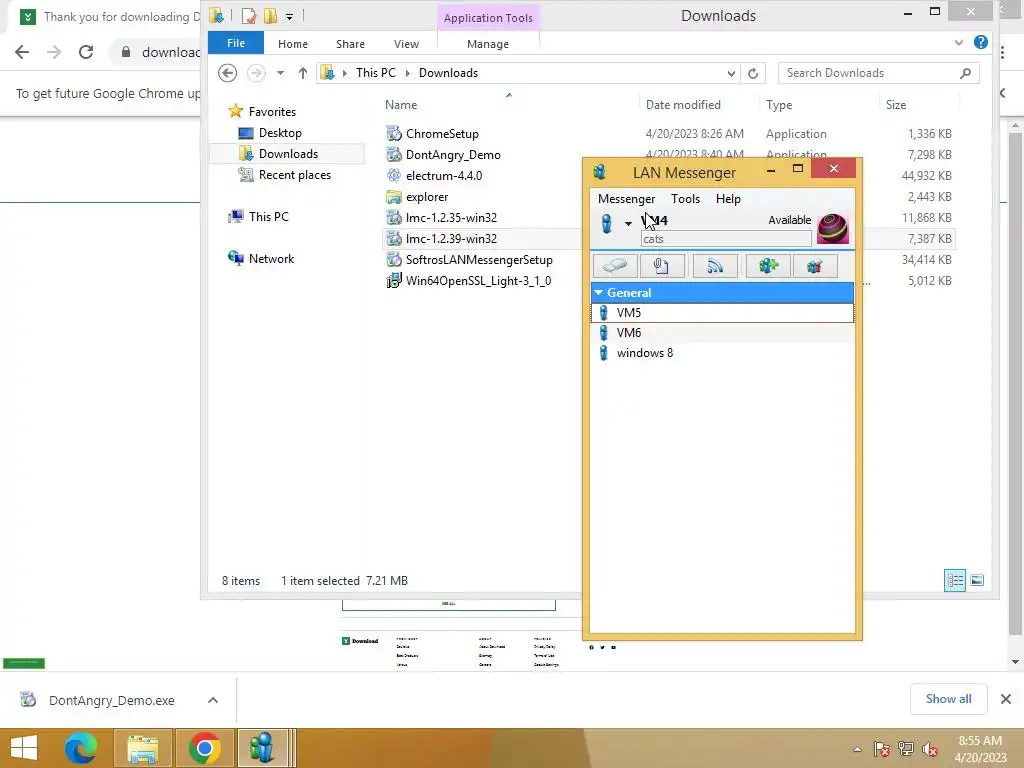
Task: Expand the Explorer ribbon chevron
Action: [959, 42]
